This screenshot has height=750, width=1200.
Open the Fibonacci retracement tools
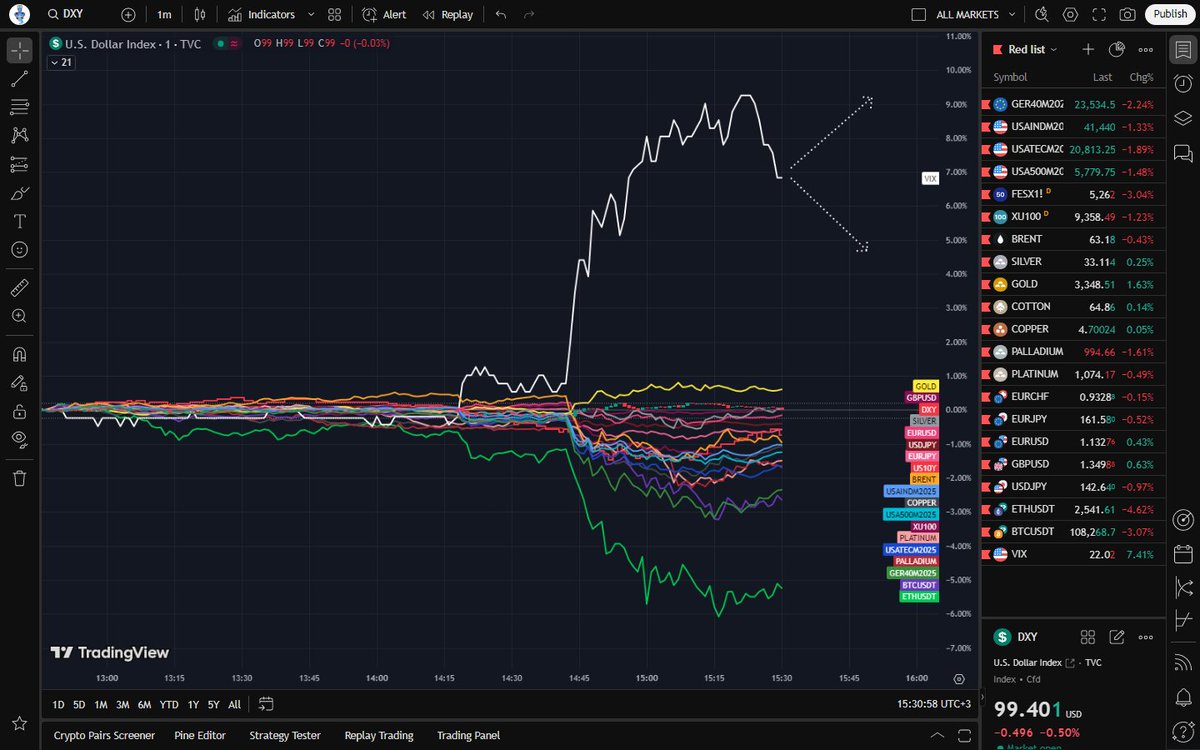(20, 107)
